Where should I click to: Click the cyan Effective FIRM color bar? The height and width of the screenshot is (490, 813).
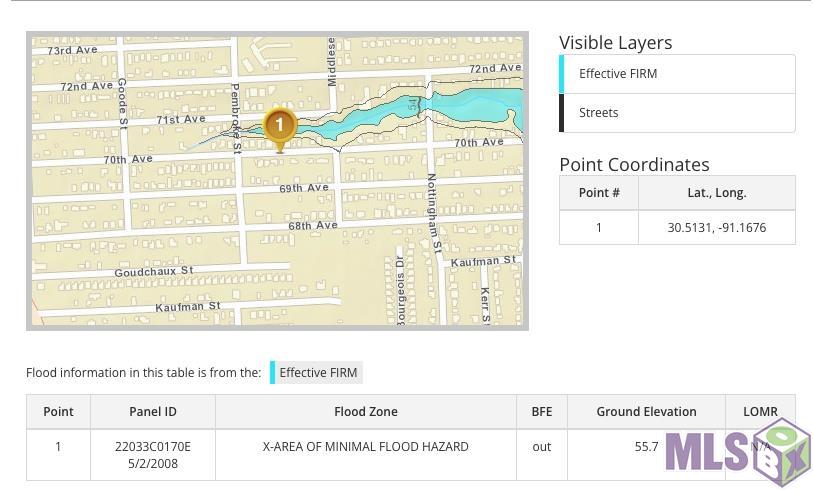point(562,74)
